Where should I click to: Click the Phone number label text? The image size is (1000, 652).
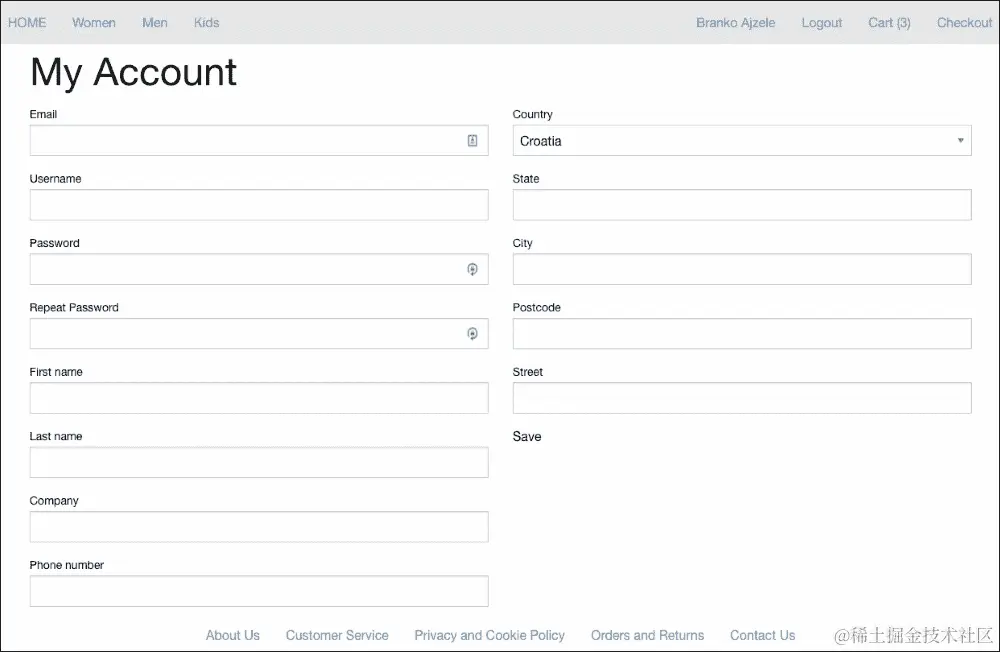click(66, 565)
